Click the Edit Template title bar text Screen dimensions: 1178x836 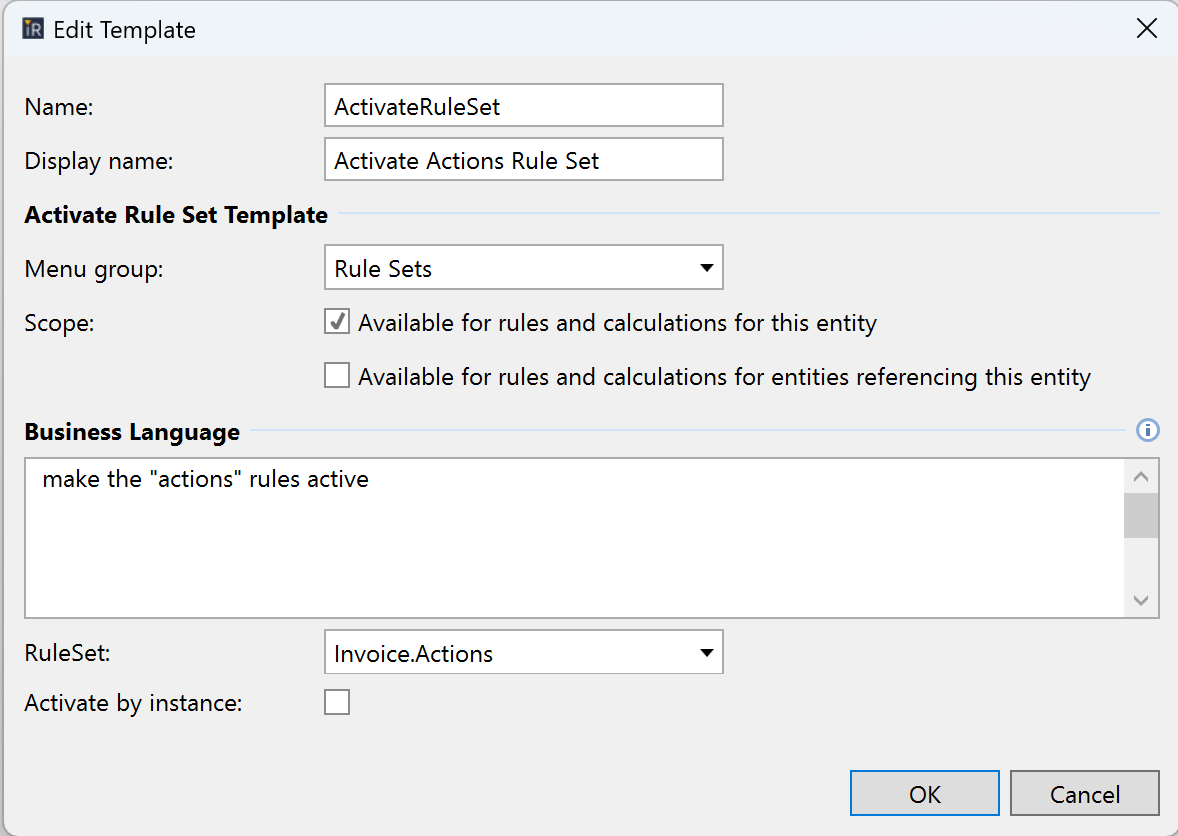point(124,30)
